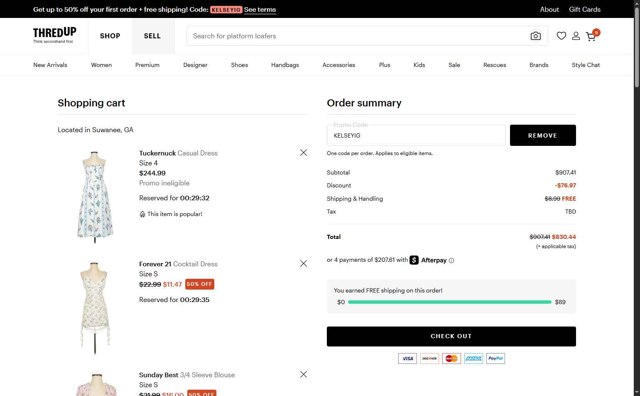640x396 pixels.
Task: Go to New Arrivals category
Action: click(50, 65)
